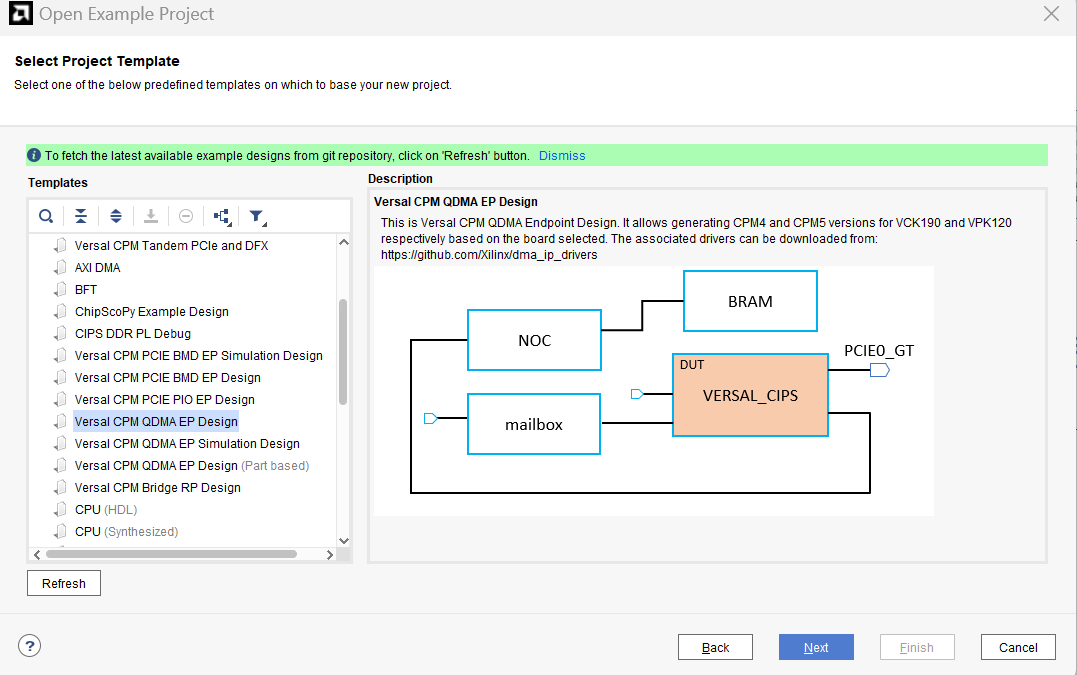Image resolution: width=1077 pixels, height=675 pixels.
Task: Select Versal CPM QDMA EP Simulation Design
Action: tap(187, 443)
